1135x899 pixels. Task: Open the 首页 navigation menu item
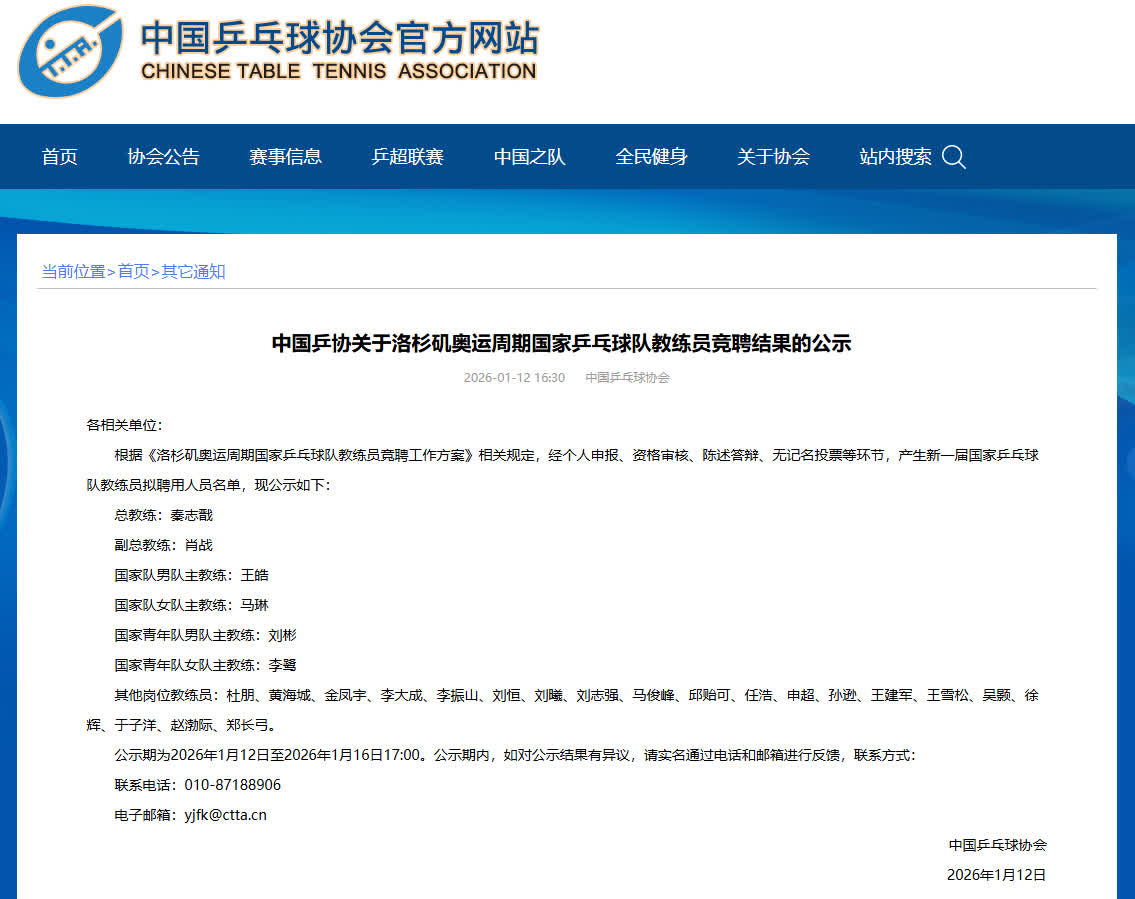click(59, 157)
